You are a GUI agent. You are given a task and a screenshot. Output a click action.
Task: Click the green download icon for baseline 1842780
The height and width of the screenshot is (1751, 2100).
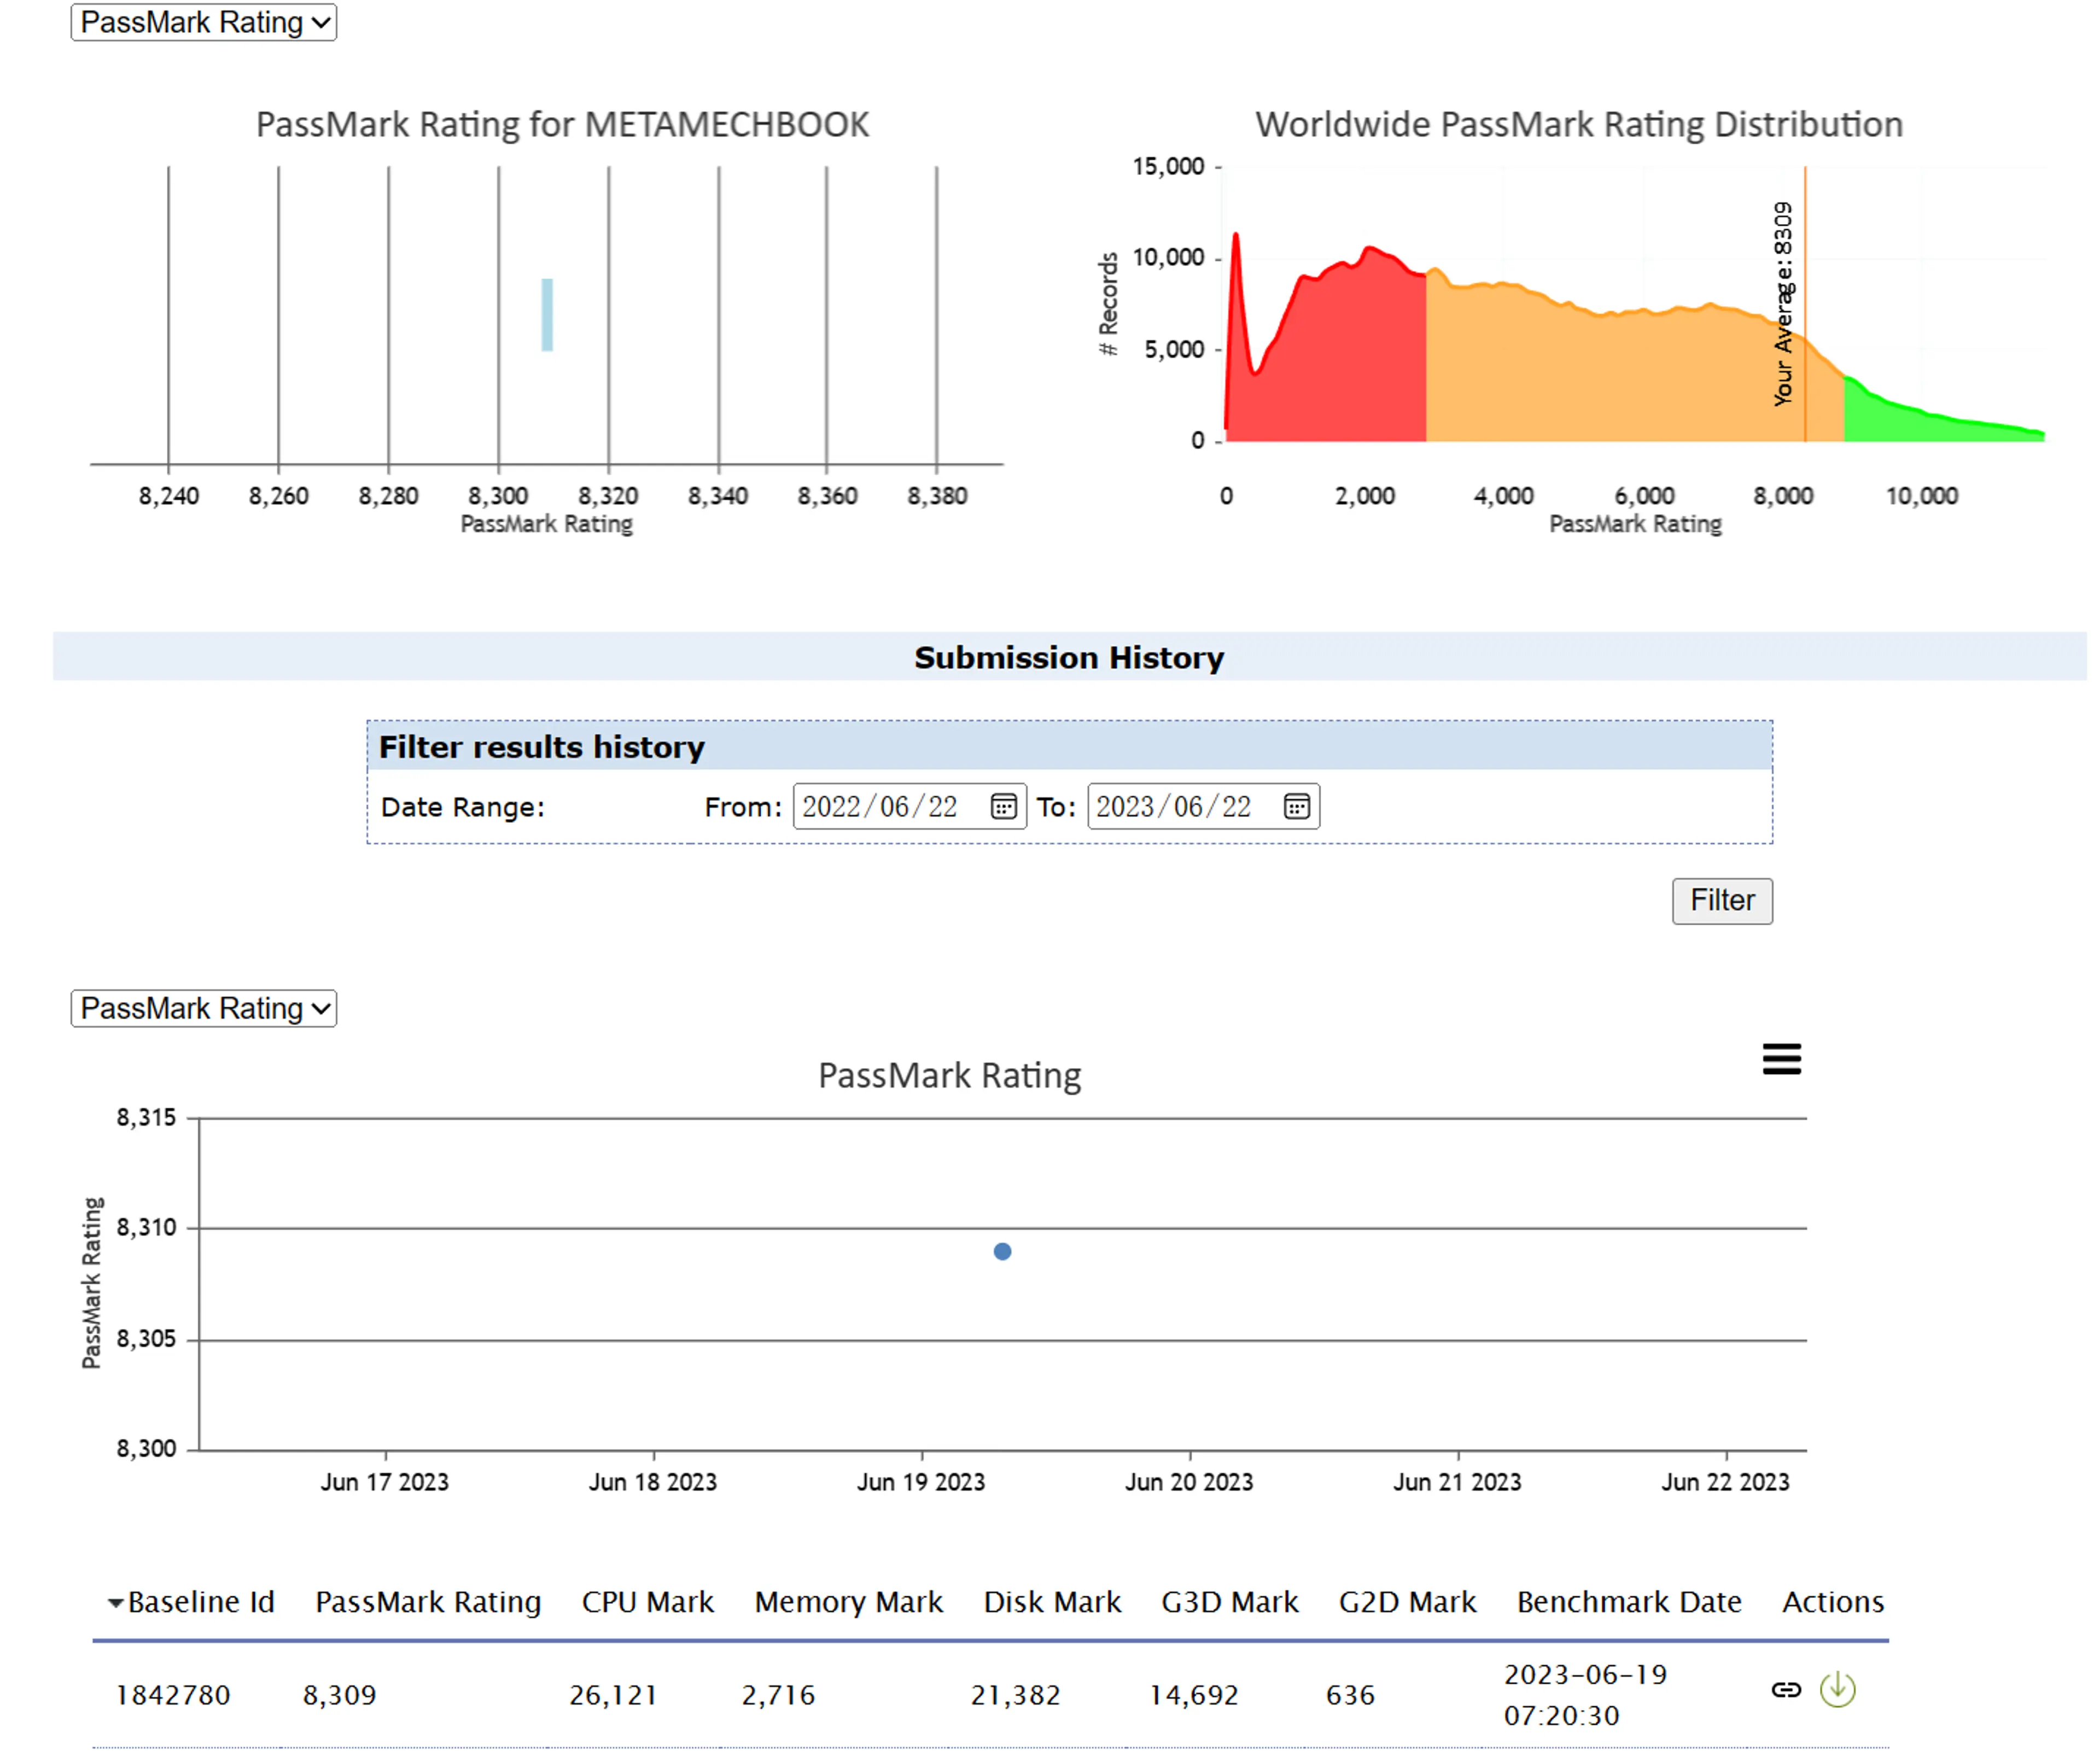pyautogui.click(x=1837, y=1690)
